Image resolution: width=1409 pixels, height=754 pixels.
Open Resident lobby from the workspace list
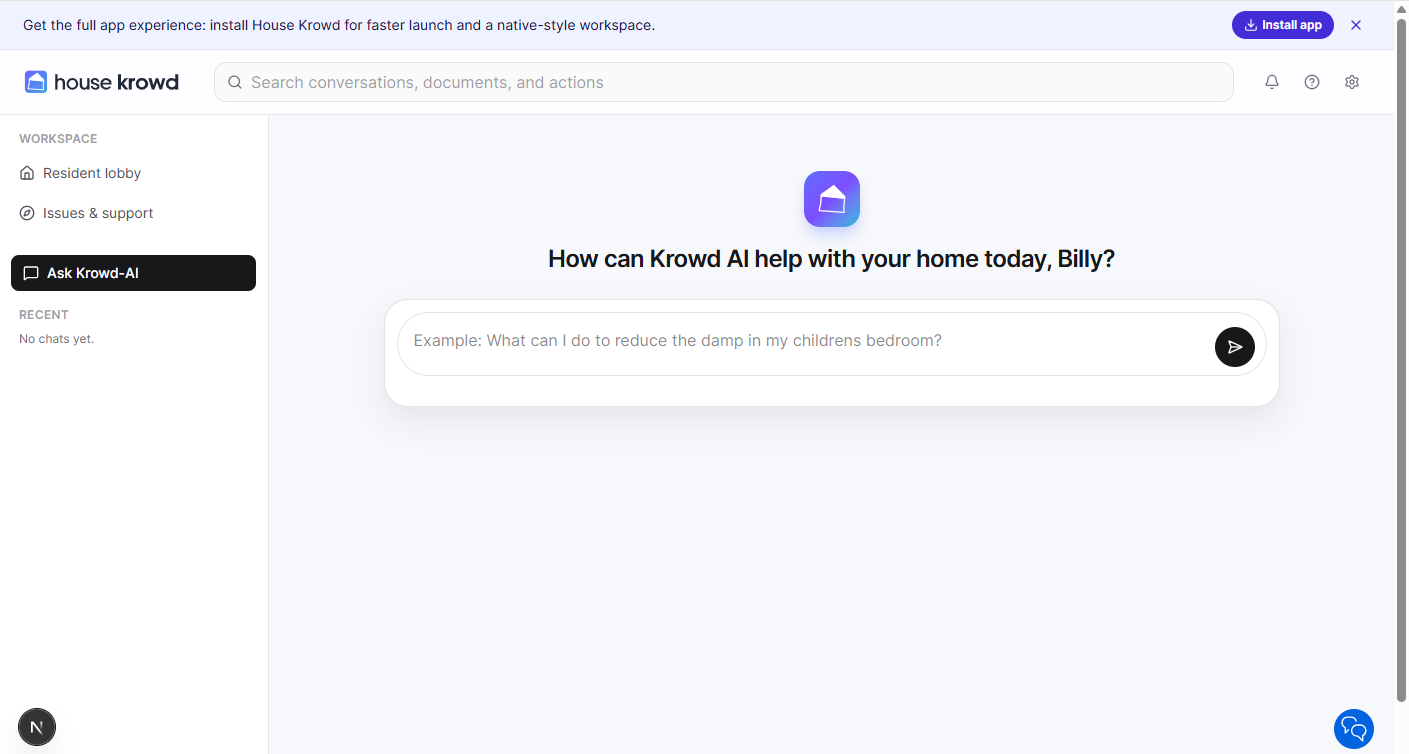pyautogui.click(x=90, y=172)
